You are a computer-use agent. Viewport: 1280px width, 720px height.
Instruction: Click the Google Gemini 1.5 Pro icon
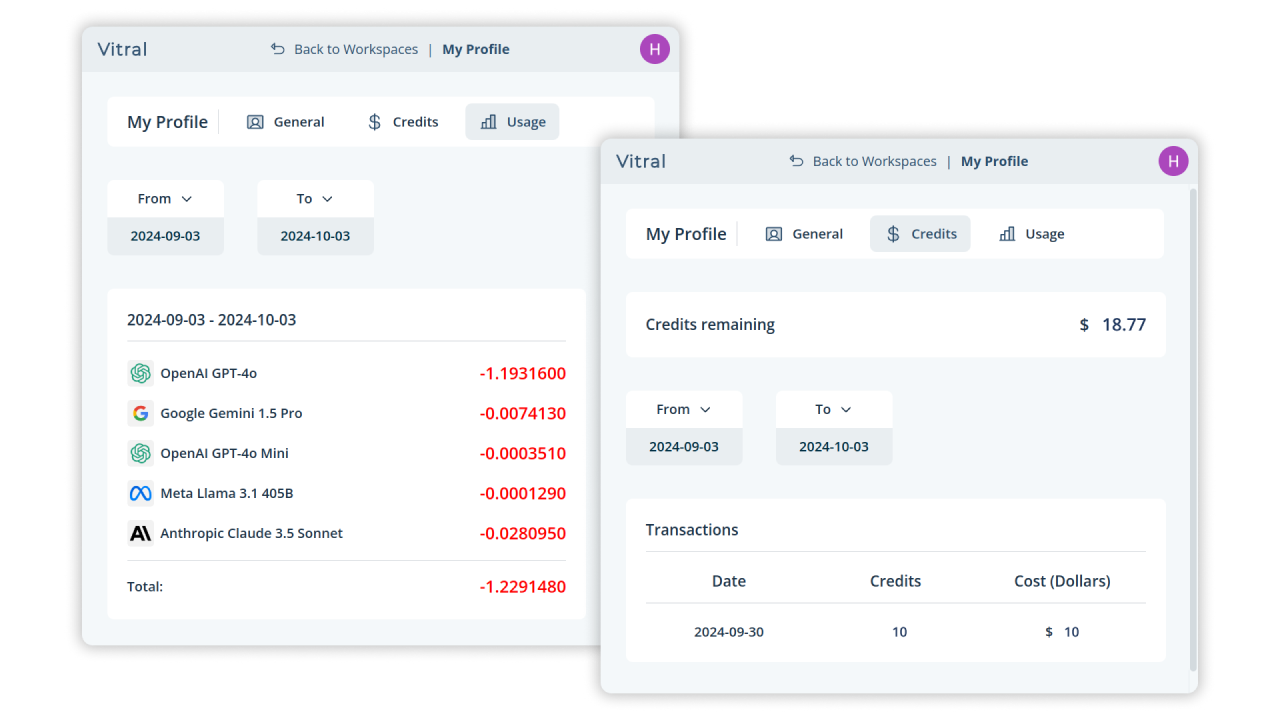(140, 413)
